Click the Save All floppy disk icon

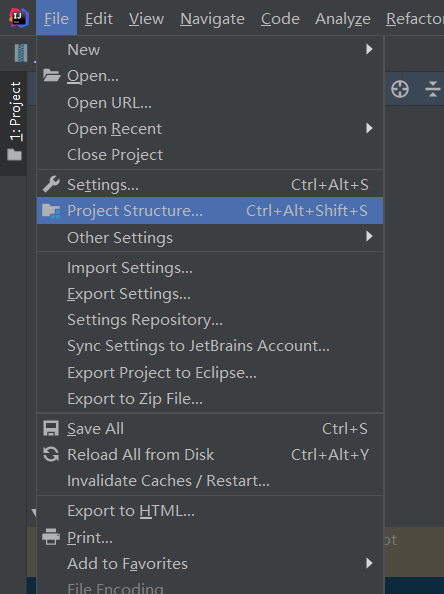pos(51,428)
